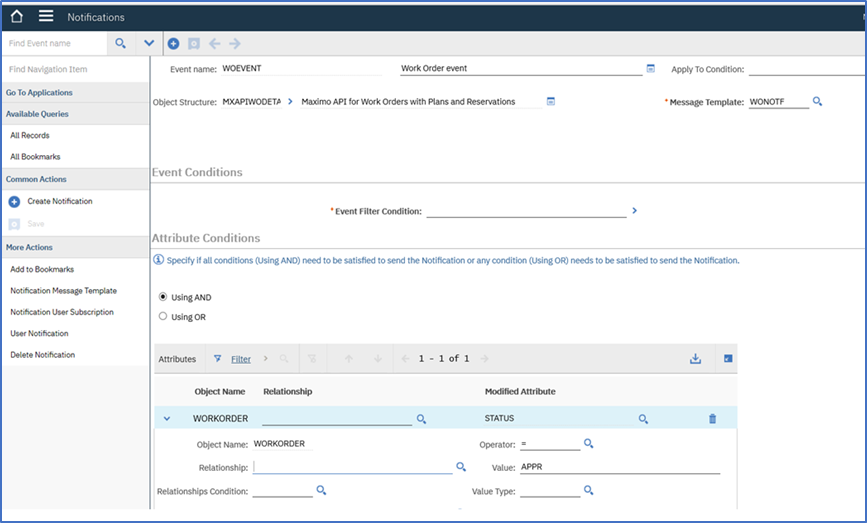This screenshot has height=523, width=867.
Task: Click move row up arrow
Action: click(x=349, y=359)
